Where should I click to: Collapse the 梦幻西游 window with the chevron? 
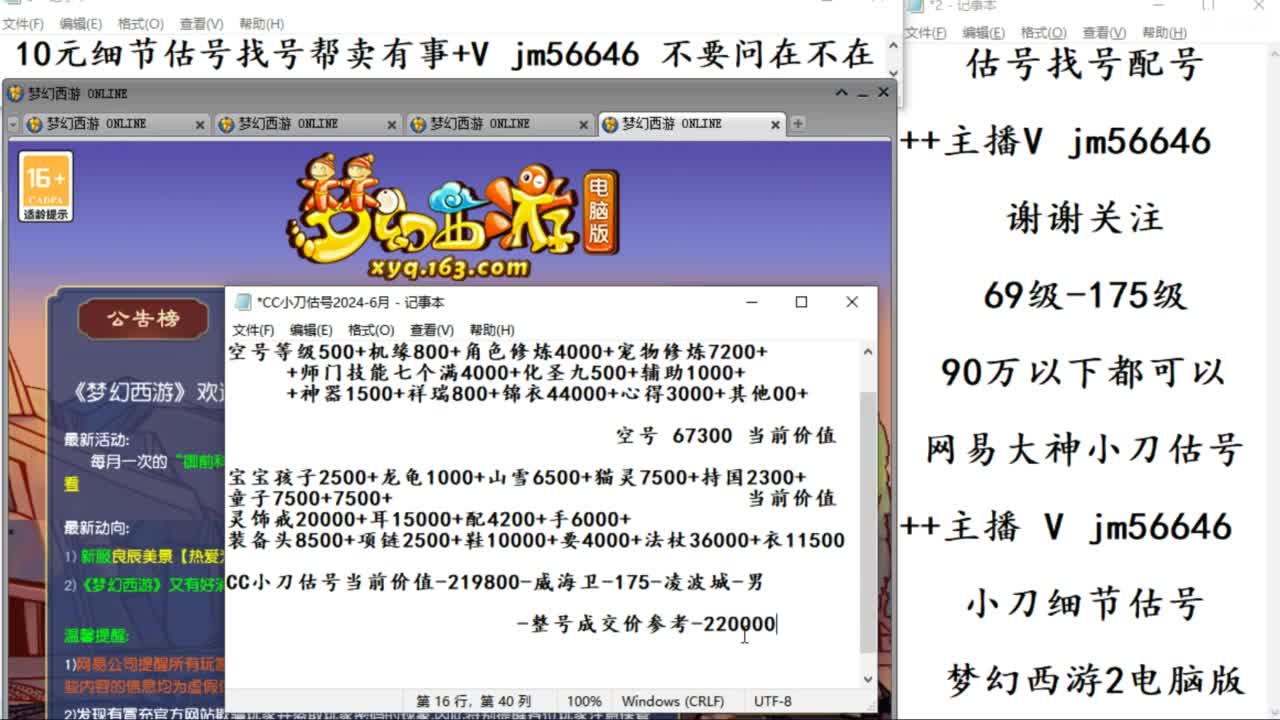(x=842, y=92)
